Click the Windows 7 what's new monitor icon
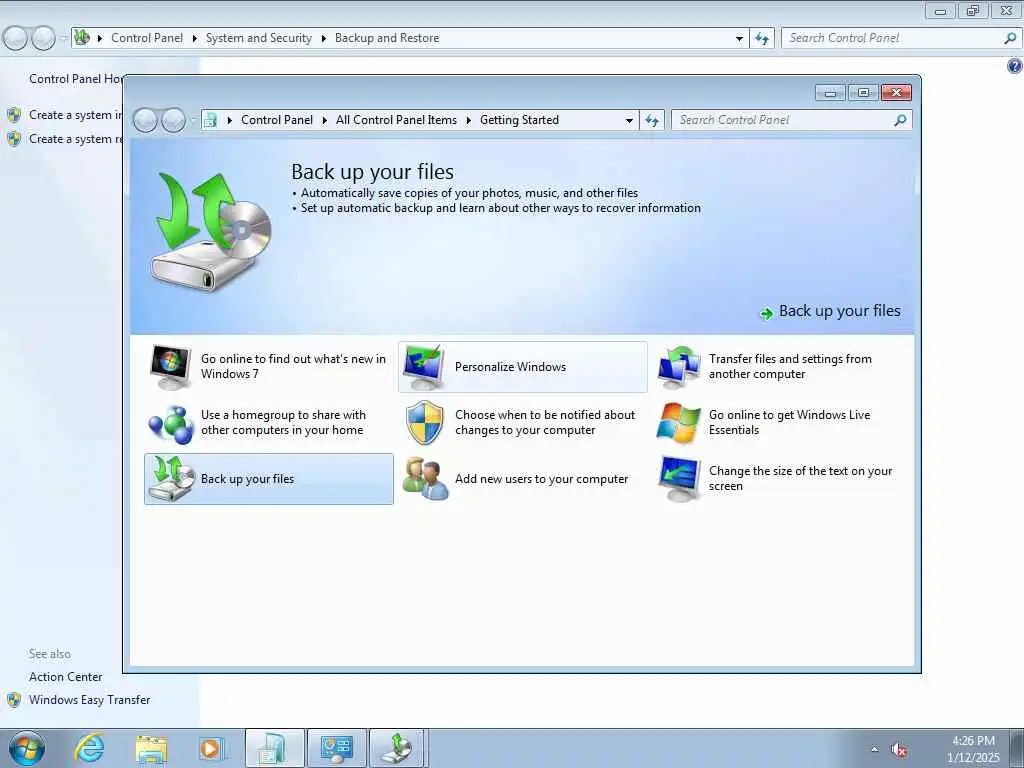This screenshot has height=768, width=1024. coord(170,367)
